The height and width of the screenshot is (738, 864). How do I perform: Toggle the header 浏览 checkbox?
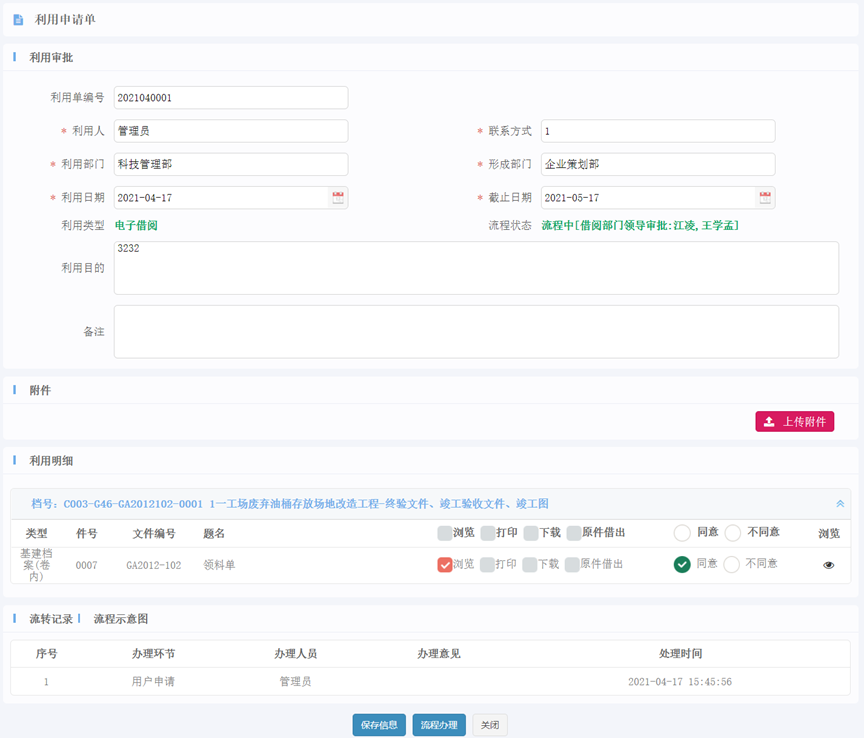tap(445, 533)
